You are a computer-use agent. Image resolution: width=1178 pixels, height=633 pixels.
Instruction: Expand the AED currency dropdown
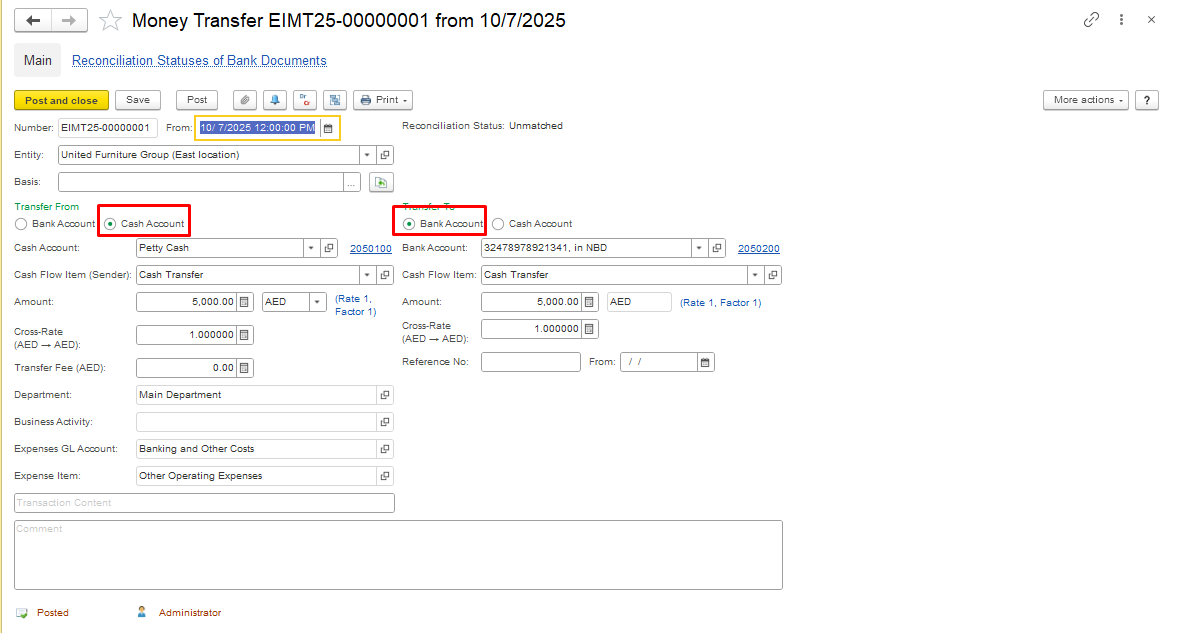317,302
